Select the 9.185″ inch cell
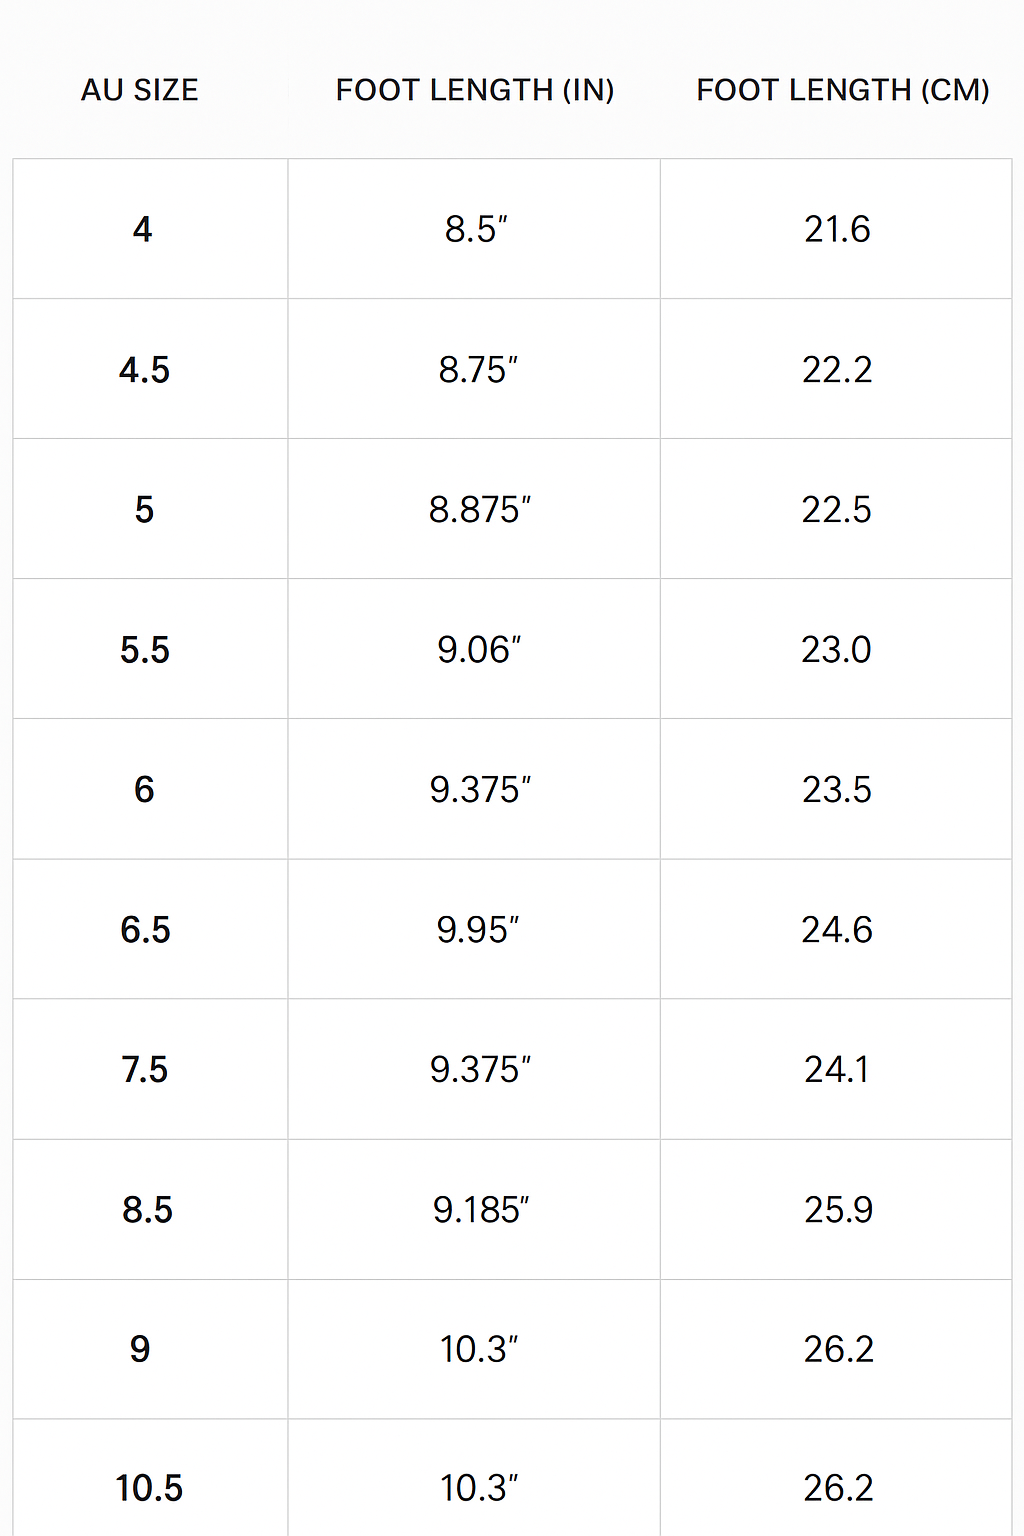1024x1536 pixels. coord(480,1210)
